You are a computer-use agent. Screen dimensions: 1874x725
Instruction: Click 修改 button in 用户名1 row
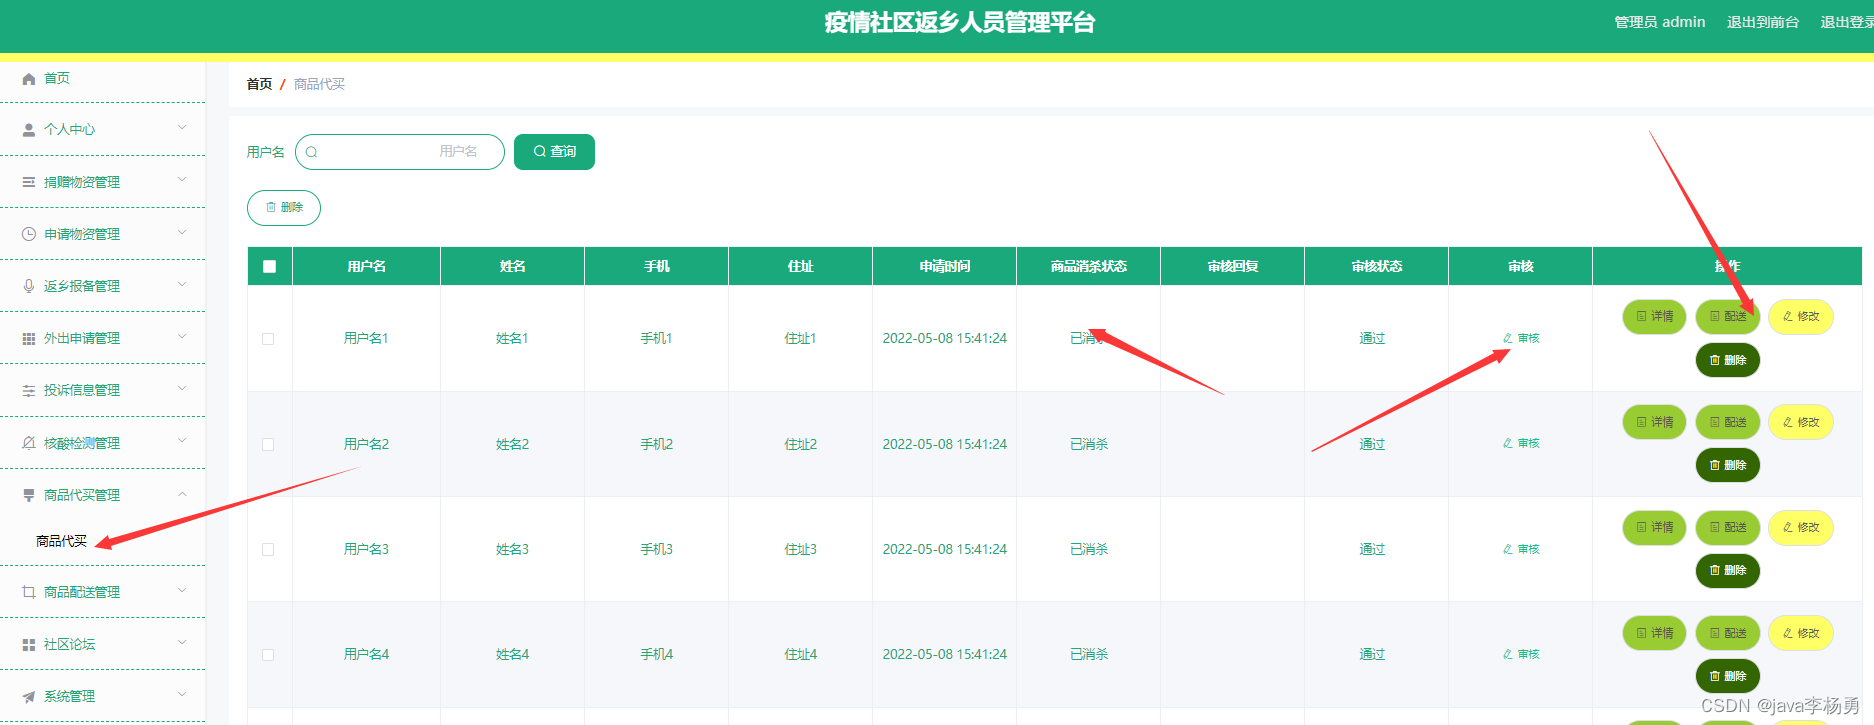(1801, 316)
